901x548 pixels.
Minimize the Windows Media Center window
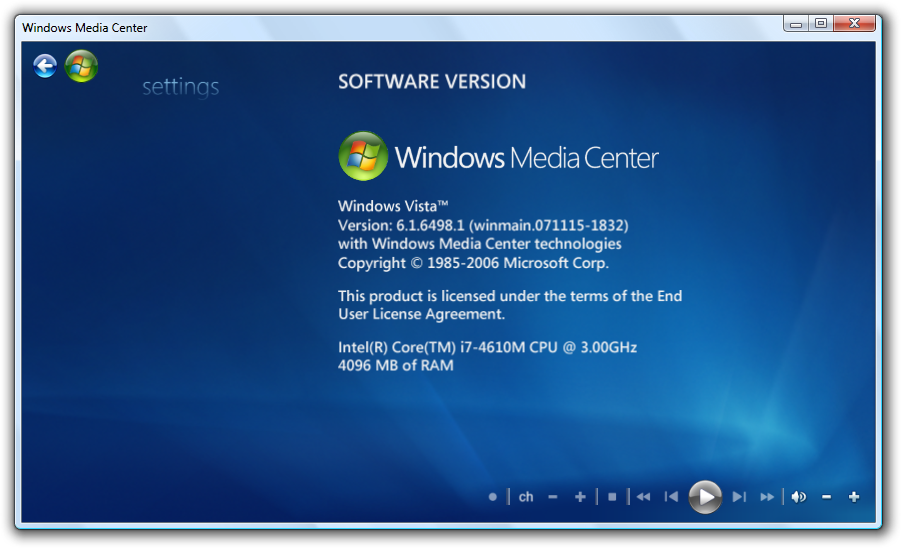796,24
